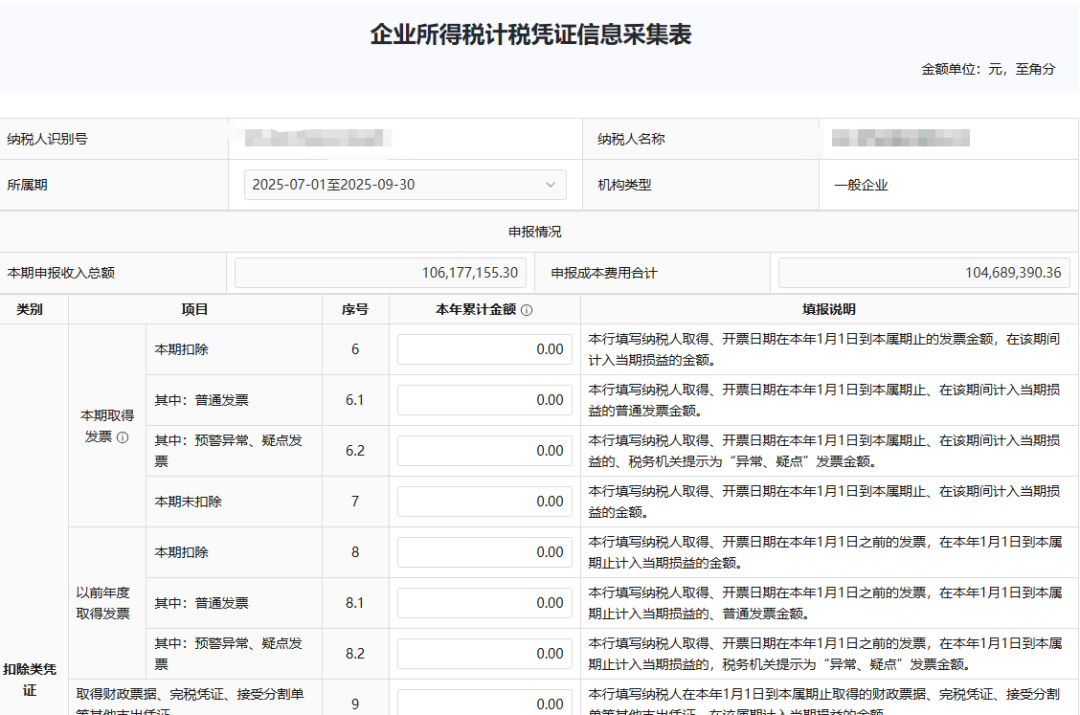Click the 填报说明 column header
This screenshot has width=1080, height=715.
tap(829, 310)
